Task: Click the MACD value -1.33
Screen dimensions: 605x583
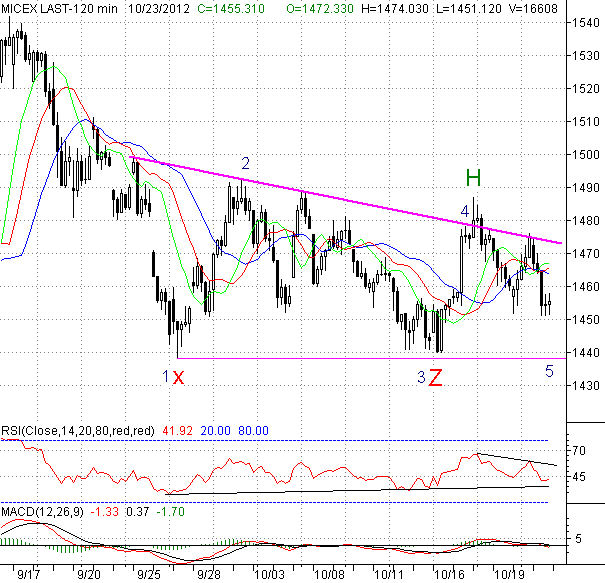Action: [x=104, y=512]
